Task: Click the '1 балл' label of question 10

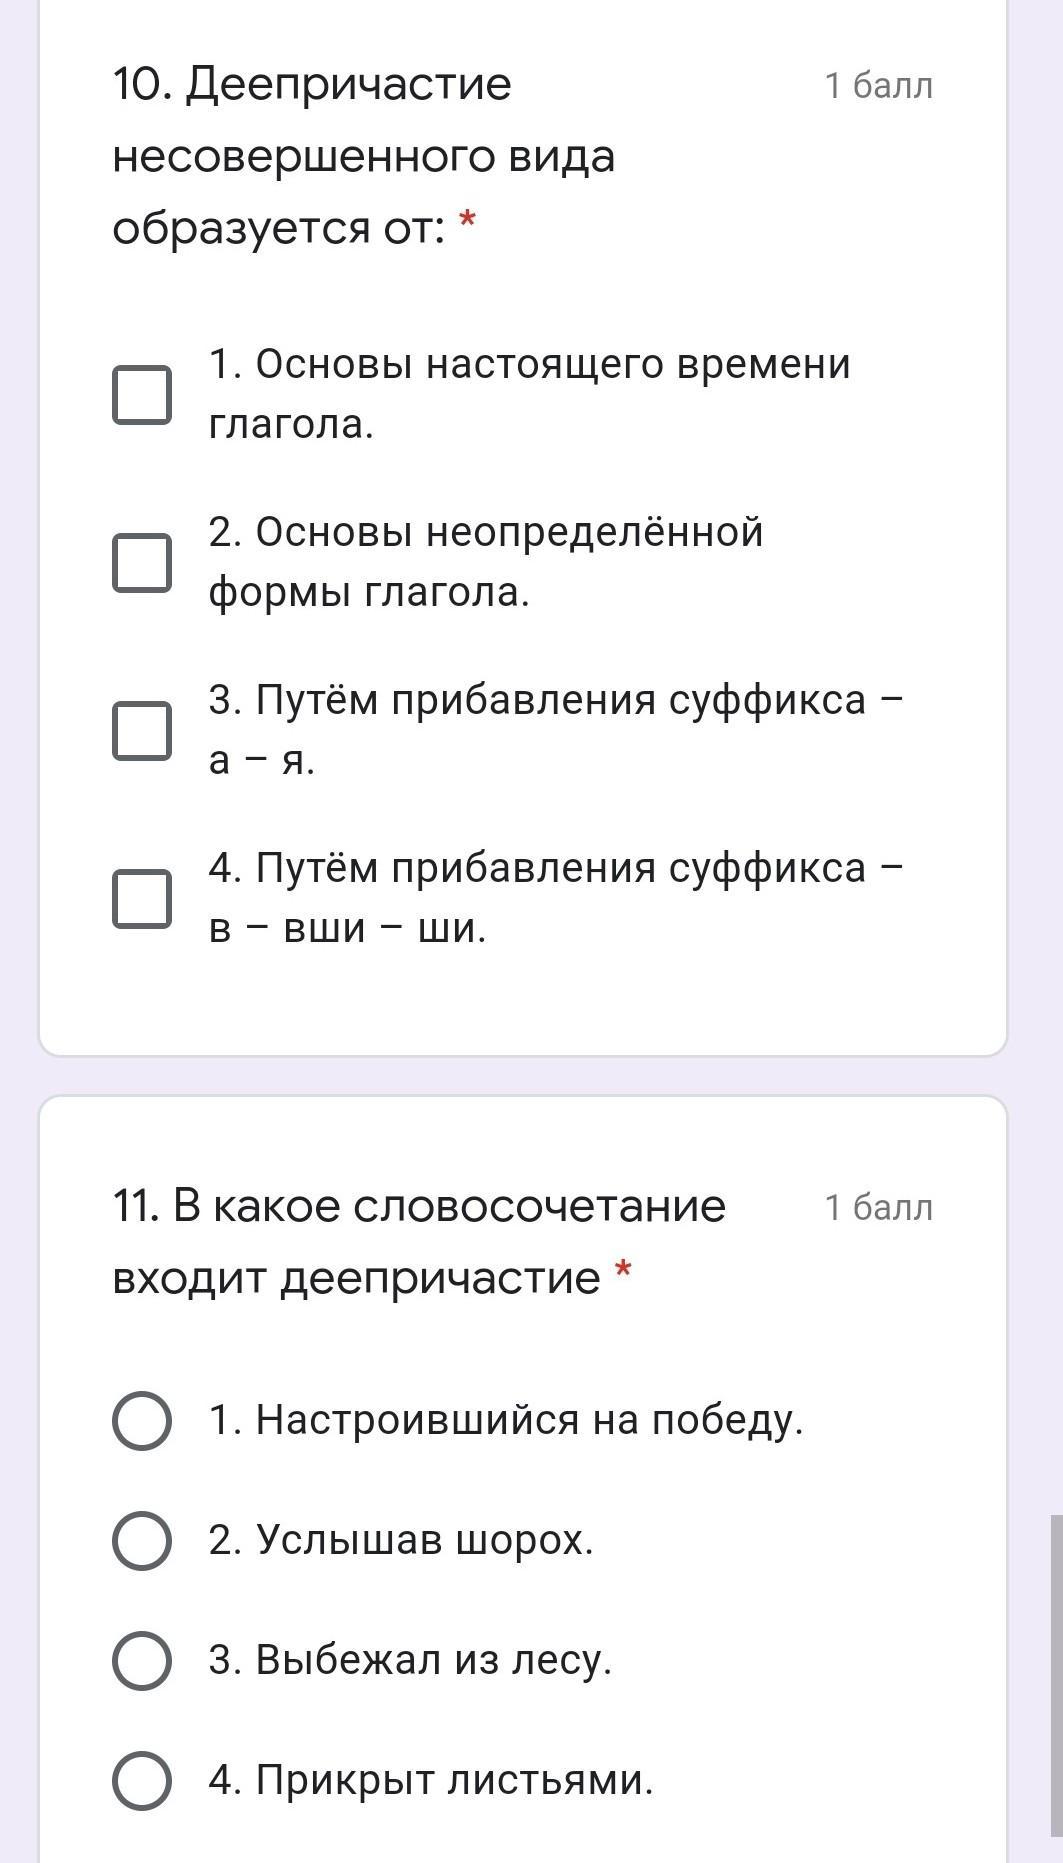Action: tap(878, 86)
